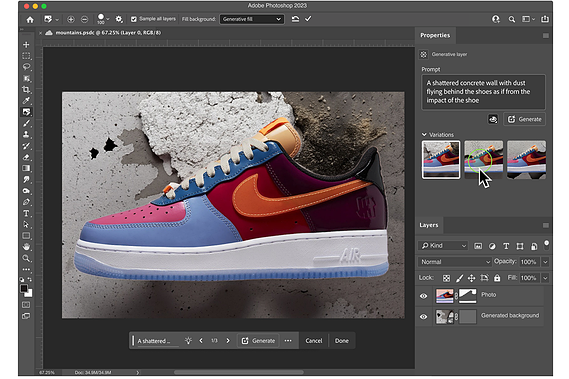Viewport: 569px width, 379px height.
Task: Toggle lock transparent pixels
Action: 446,278
